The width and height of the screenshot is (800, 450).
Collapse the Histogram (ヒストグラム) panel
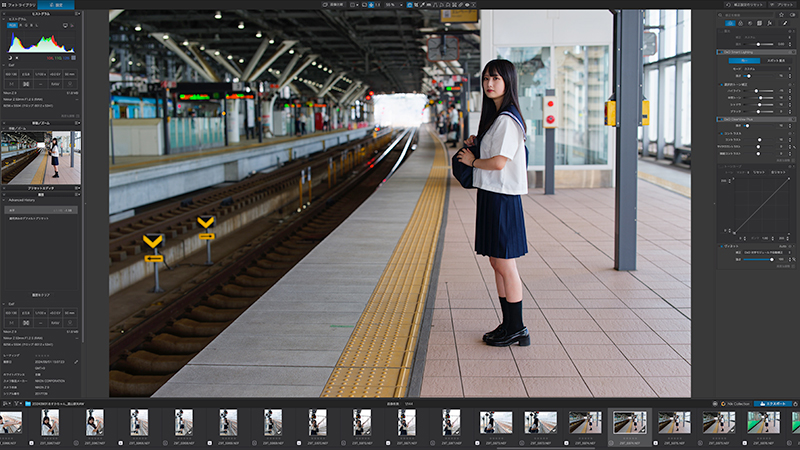pyautogui.click(x=4, y=18)
